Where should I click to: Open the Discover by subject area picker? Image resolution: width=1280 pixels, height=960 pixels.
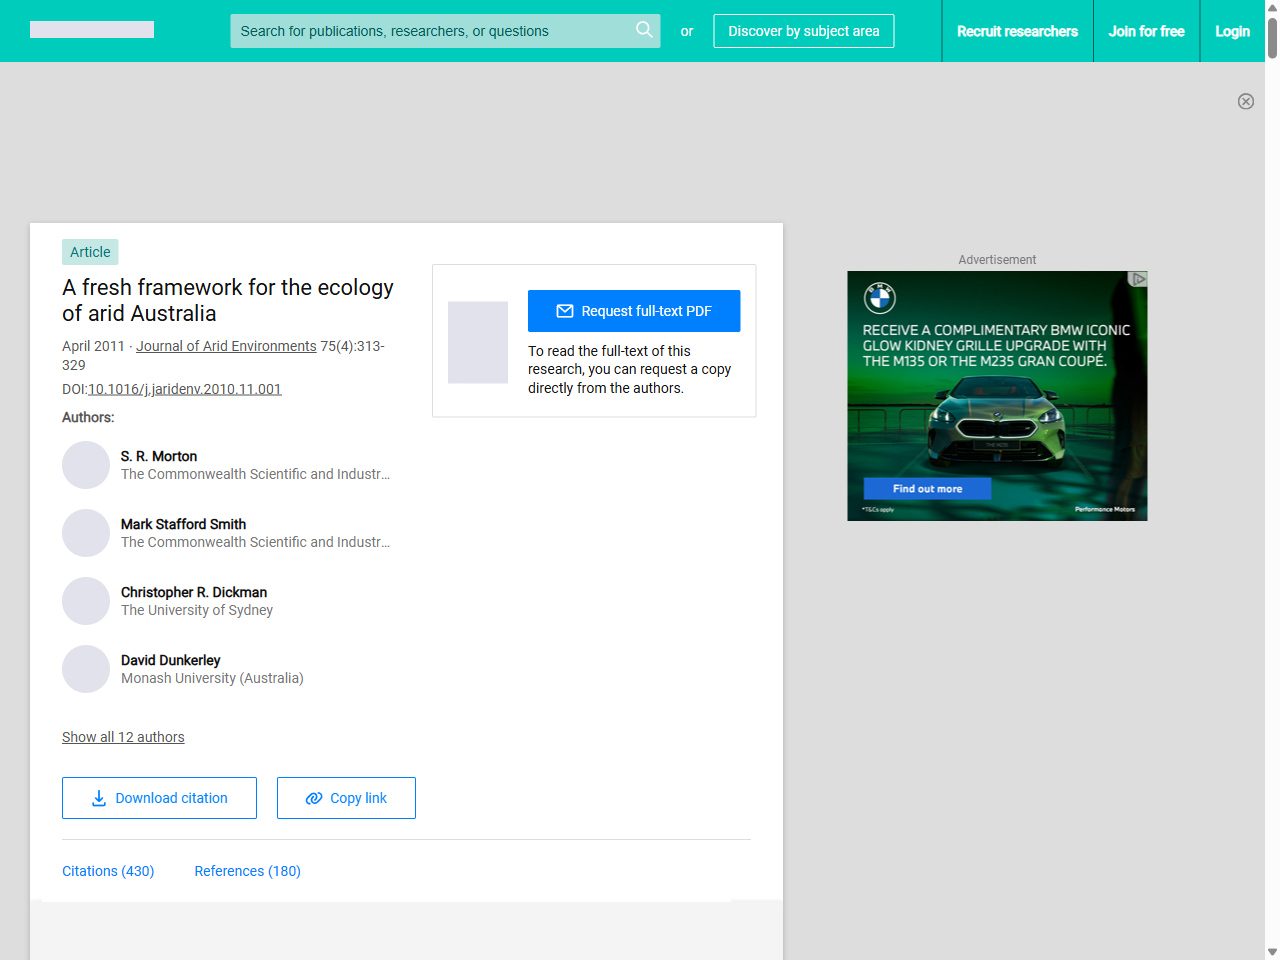pyautogui.click(x=803, y=31)
